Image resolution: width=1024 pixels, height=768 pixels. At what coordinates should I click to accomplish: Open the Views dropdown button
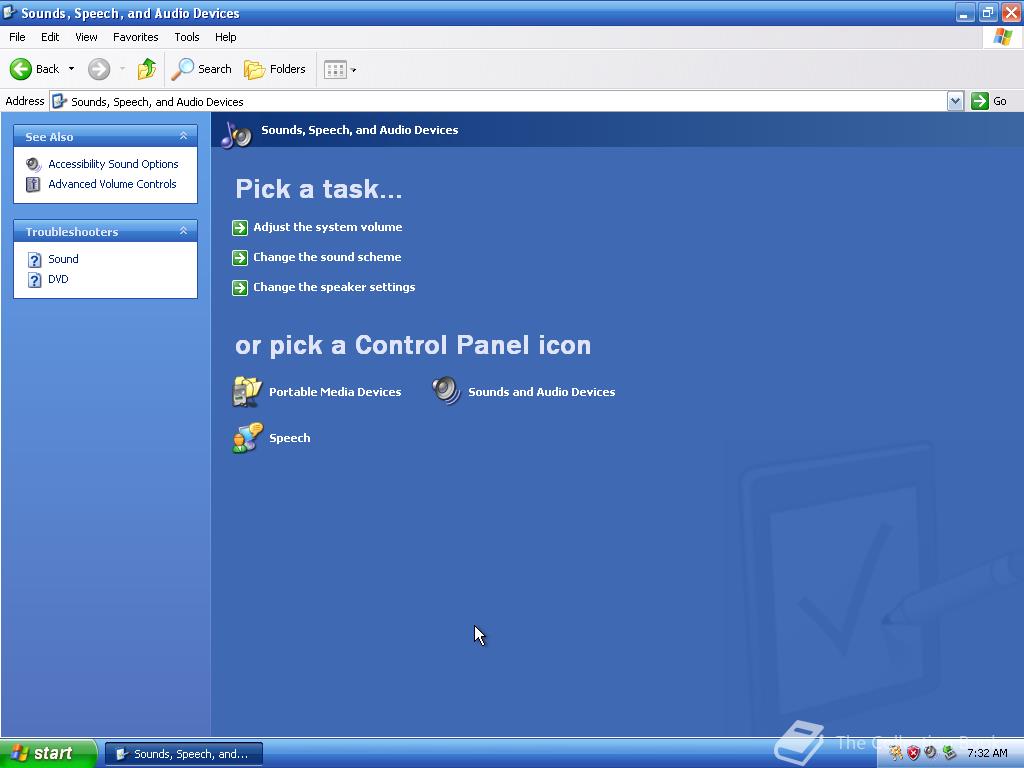click(340, 69)
